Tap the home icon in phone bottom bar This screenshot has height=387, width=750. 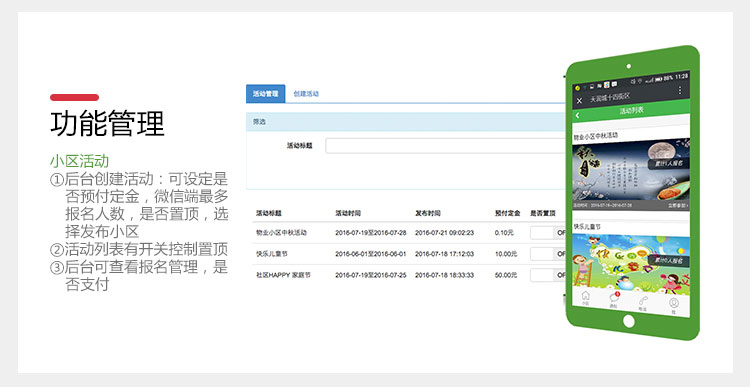[x=585, y=296]
